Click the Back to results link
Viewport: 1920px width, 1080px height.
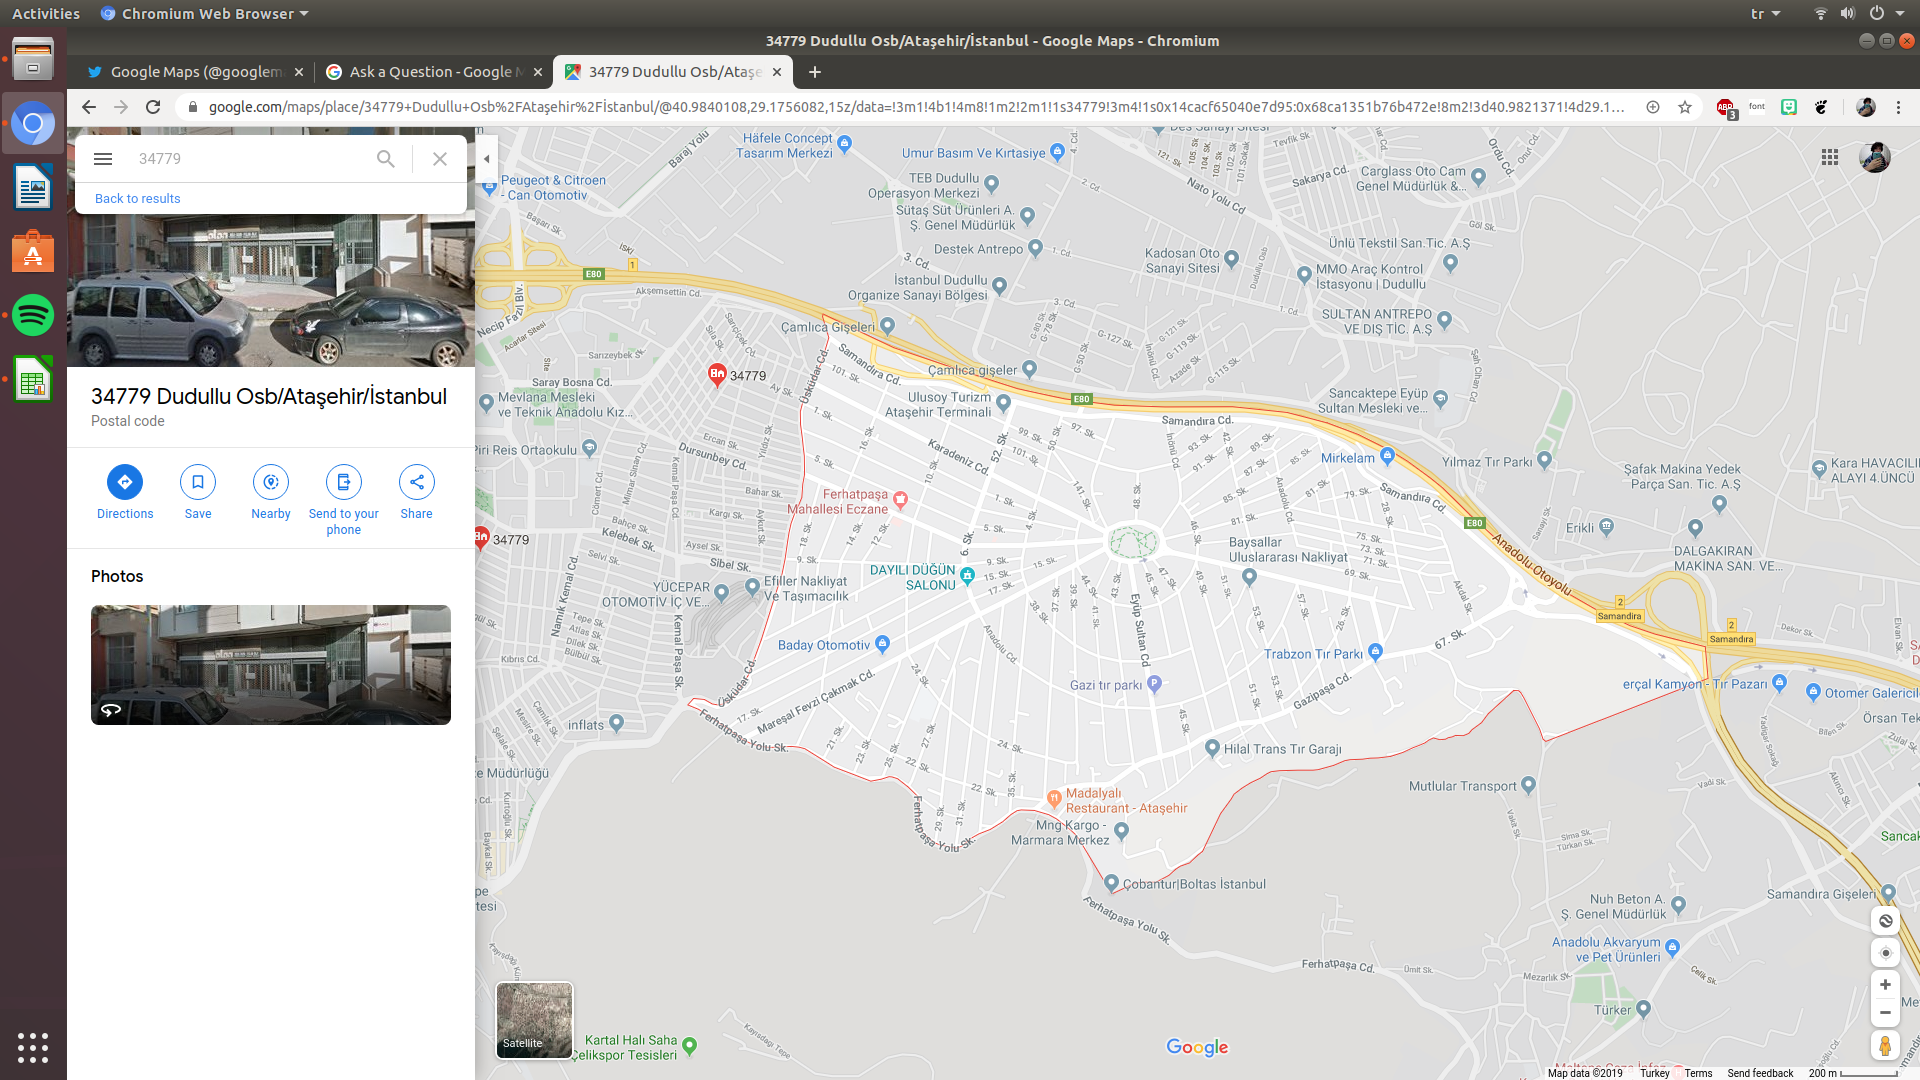coord(138,199)
